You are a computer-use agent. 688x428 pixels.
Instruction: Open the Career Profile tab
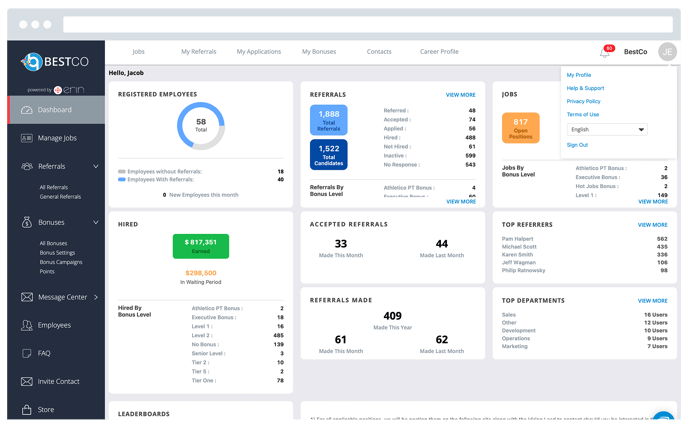[439, 51]
